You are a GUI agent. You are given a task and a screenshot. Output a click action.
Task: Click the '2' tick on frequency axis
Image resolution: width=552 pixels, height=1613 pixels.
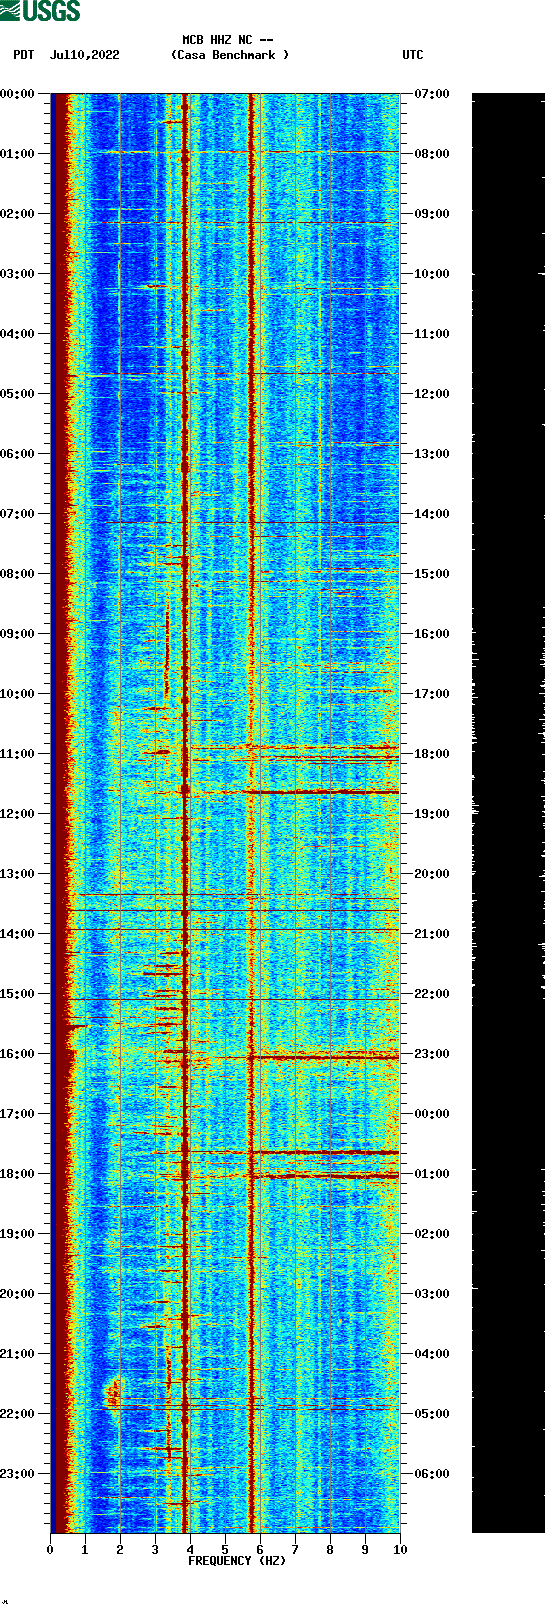click(x=120, y=1550)
